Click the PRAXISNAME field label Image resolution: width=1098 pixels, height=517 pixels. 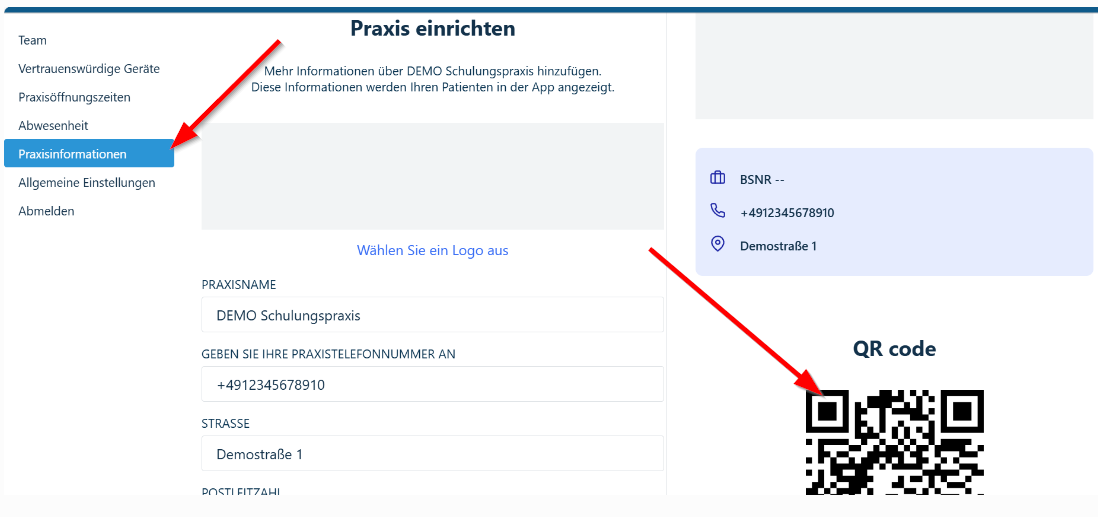click(239, 285)
